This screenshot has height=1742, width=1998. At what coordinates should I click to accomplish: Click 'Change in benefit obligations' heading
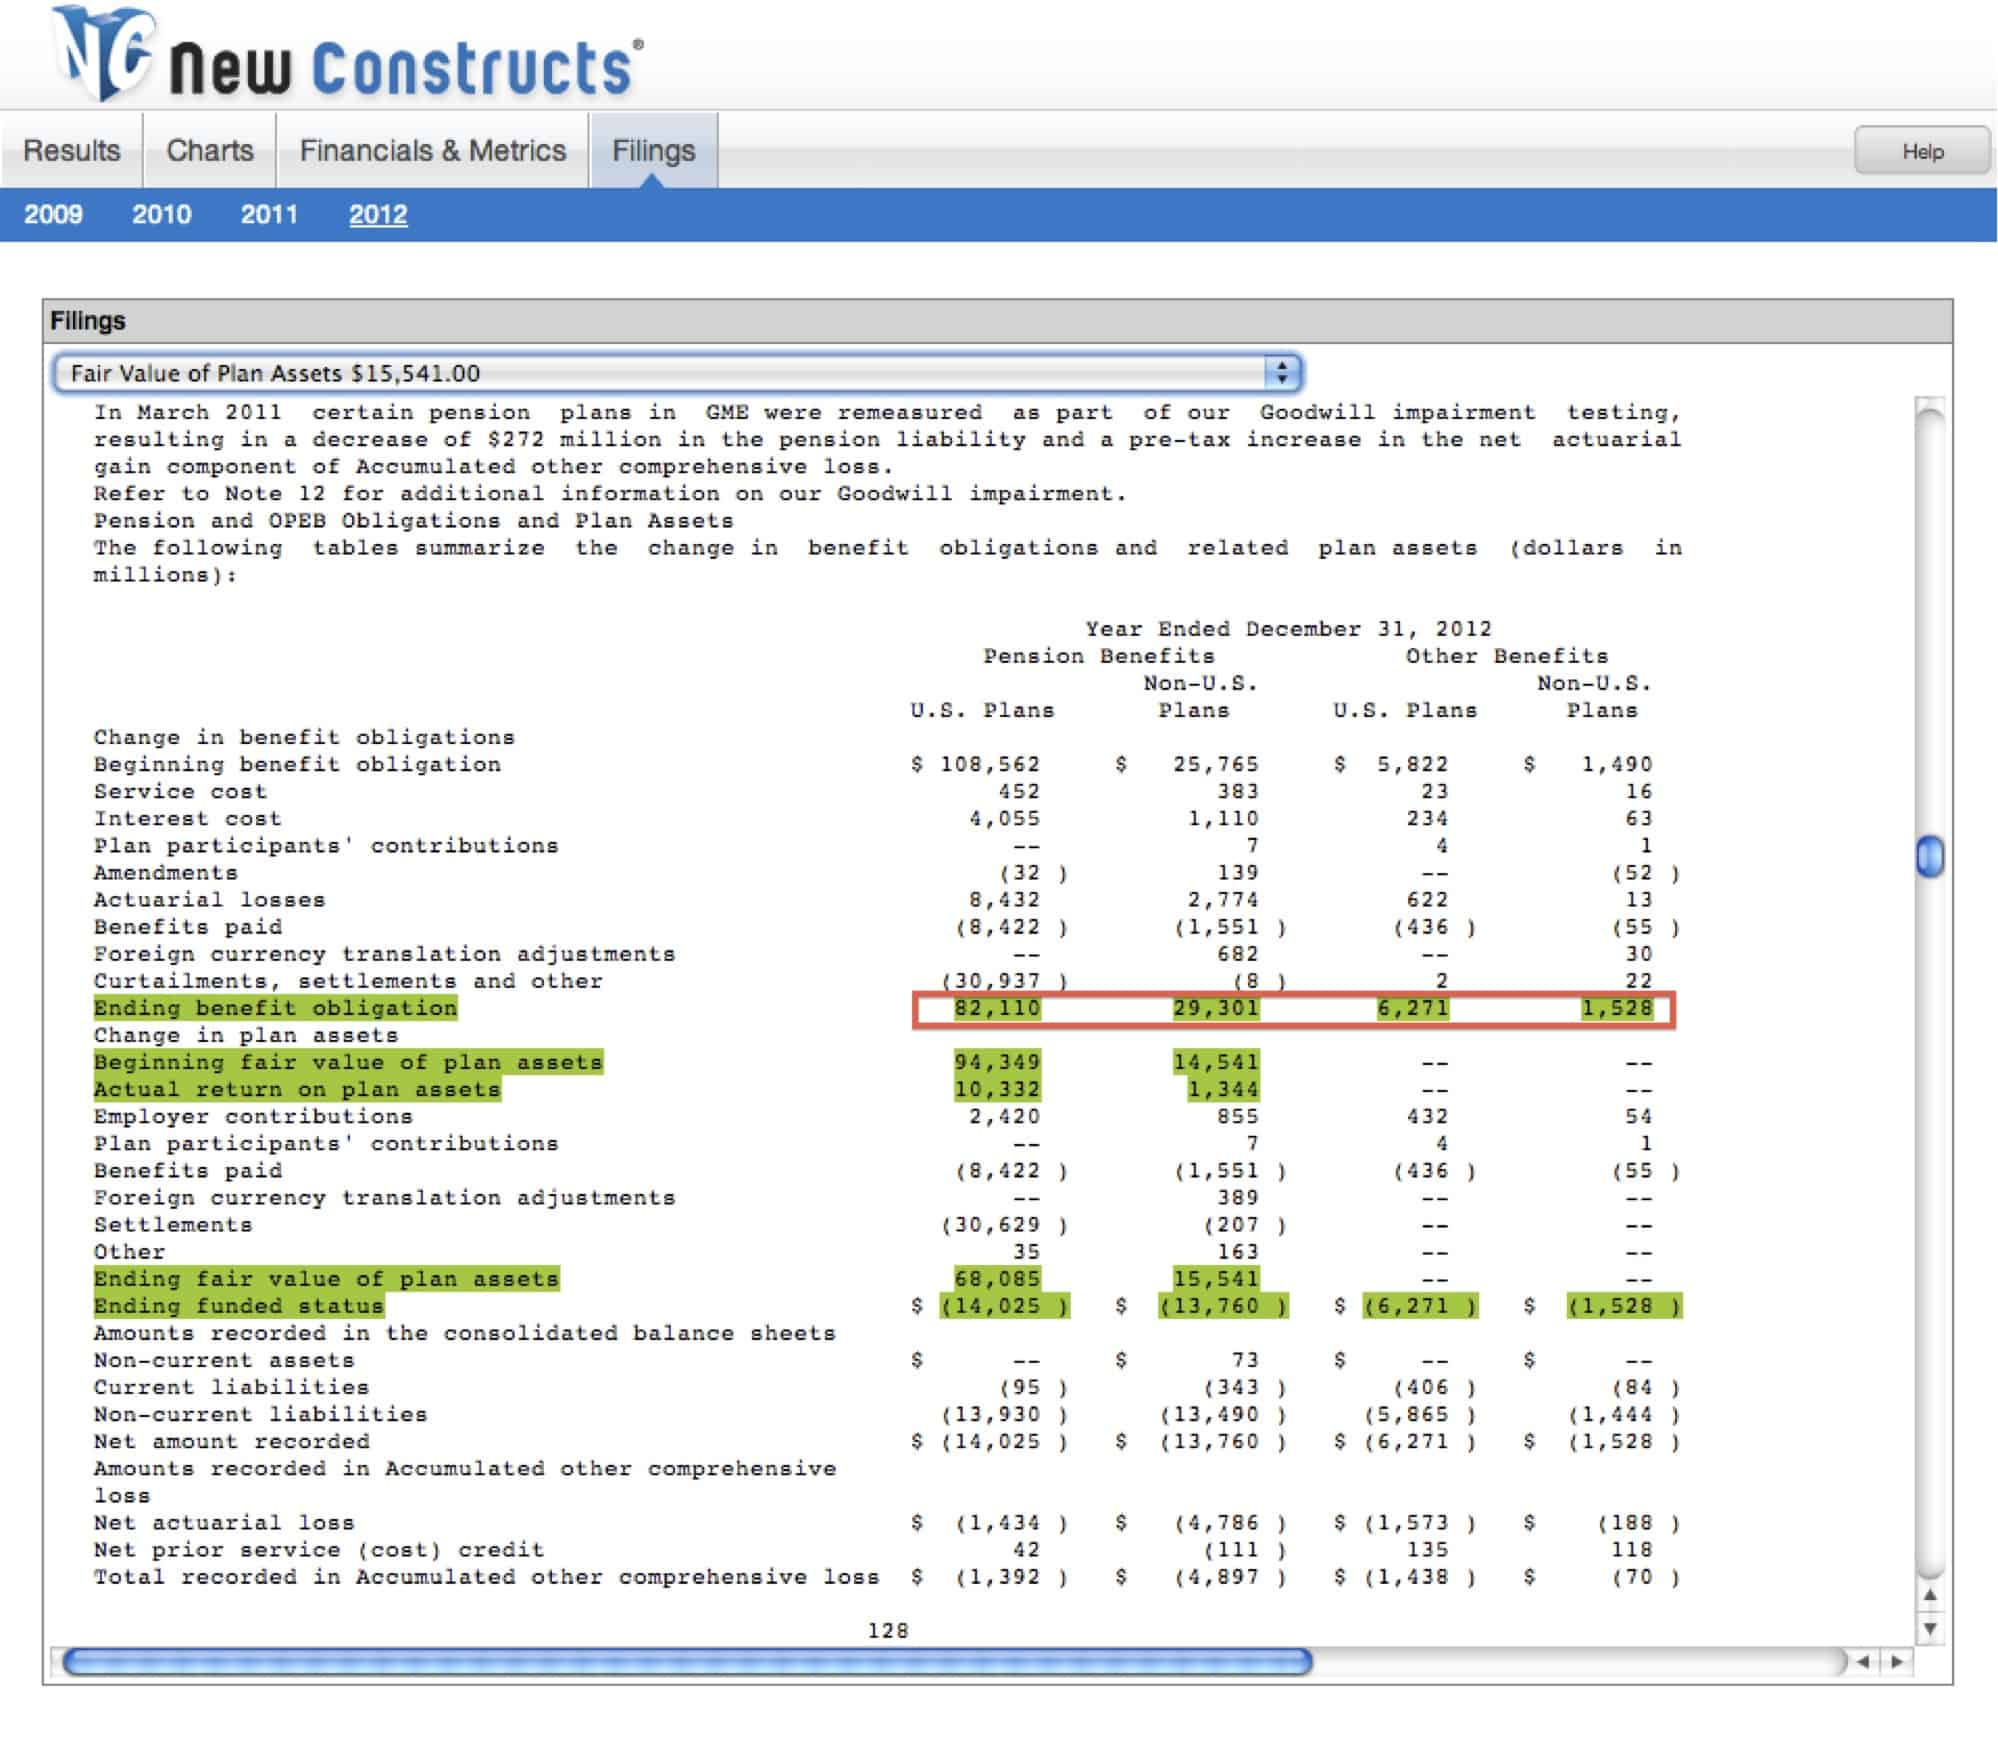click(x=304, y=737)
